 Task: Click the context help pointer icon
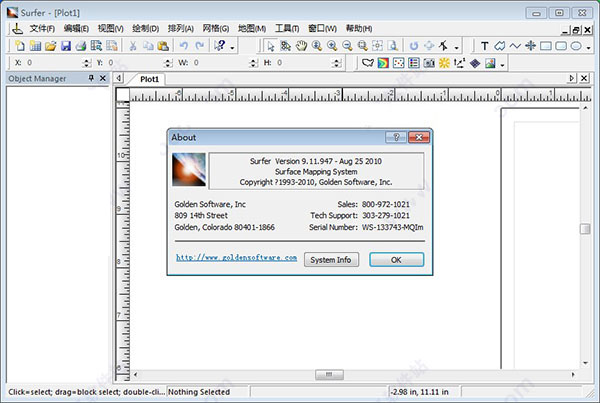pyautogui.click(x=220, y=46)
